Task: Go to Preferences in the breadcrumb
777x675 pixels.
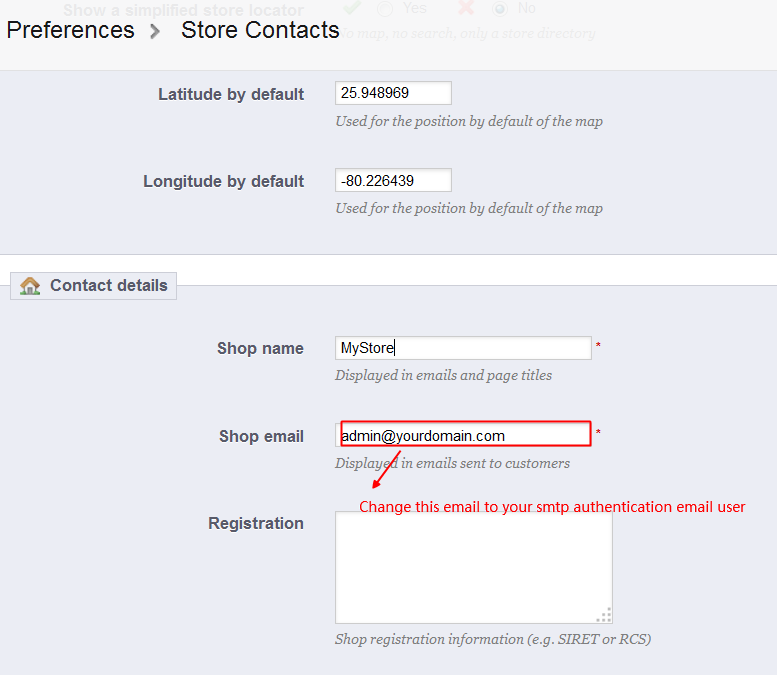Action: point(70,30)
